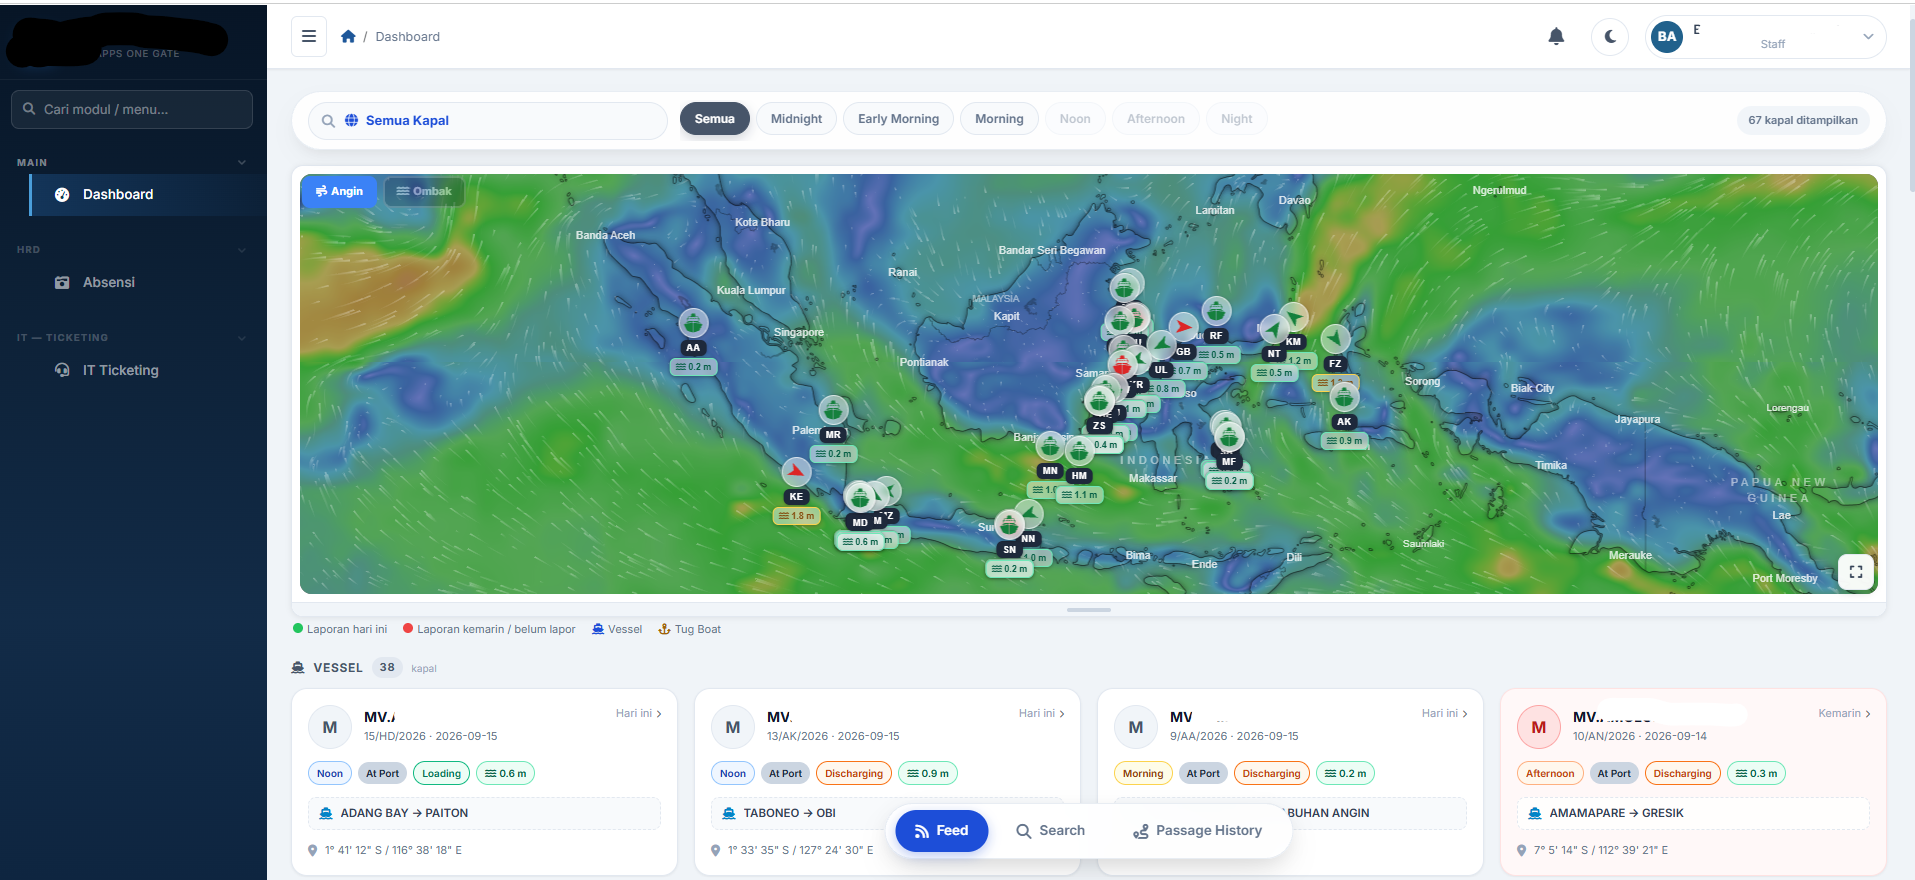1915x880 pixels.
Task: Collapse the HRD sidebar section
Action: [x=132, y=249]
